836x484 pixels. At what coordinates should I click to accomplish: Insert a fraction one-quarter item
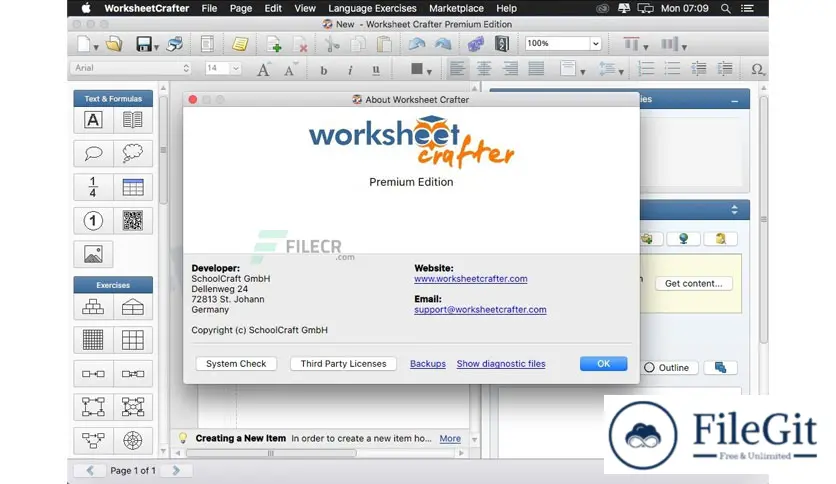[93, 187]
